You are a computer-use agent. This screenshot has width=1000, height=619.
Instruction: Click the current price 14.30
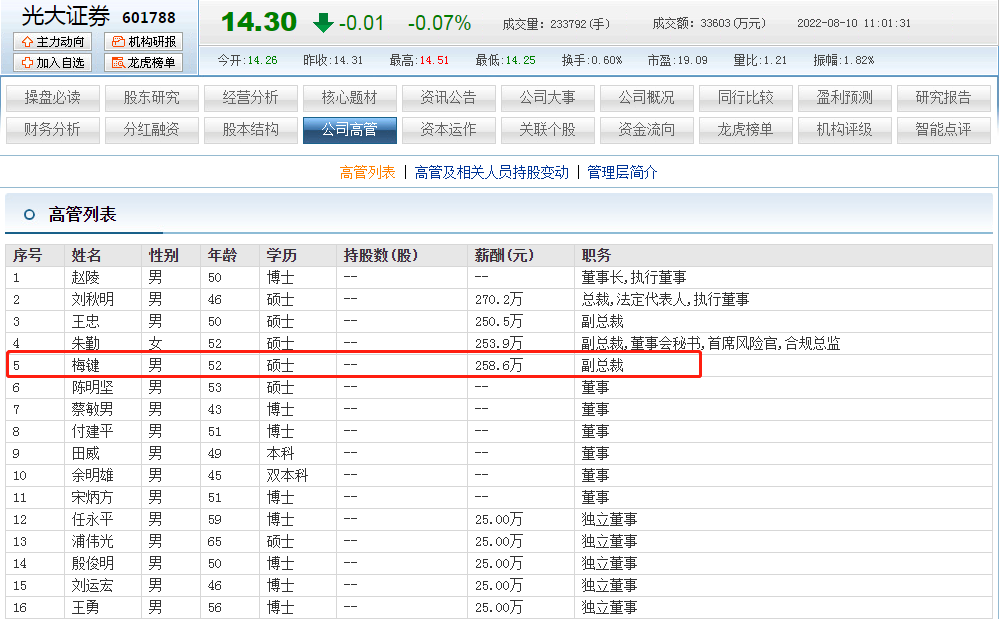pos(259,23)
